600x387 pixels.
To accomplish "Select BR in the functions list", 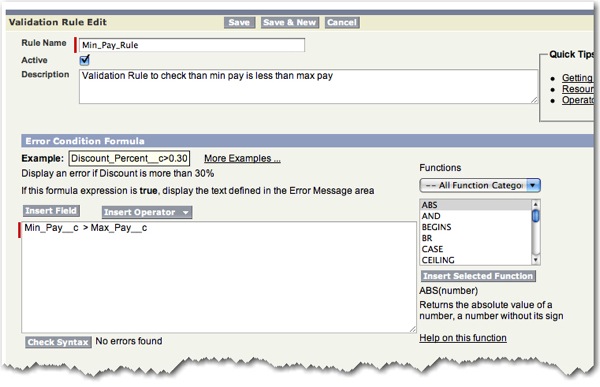I will point(476,238).
